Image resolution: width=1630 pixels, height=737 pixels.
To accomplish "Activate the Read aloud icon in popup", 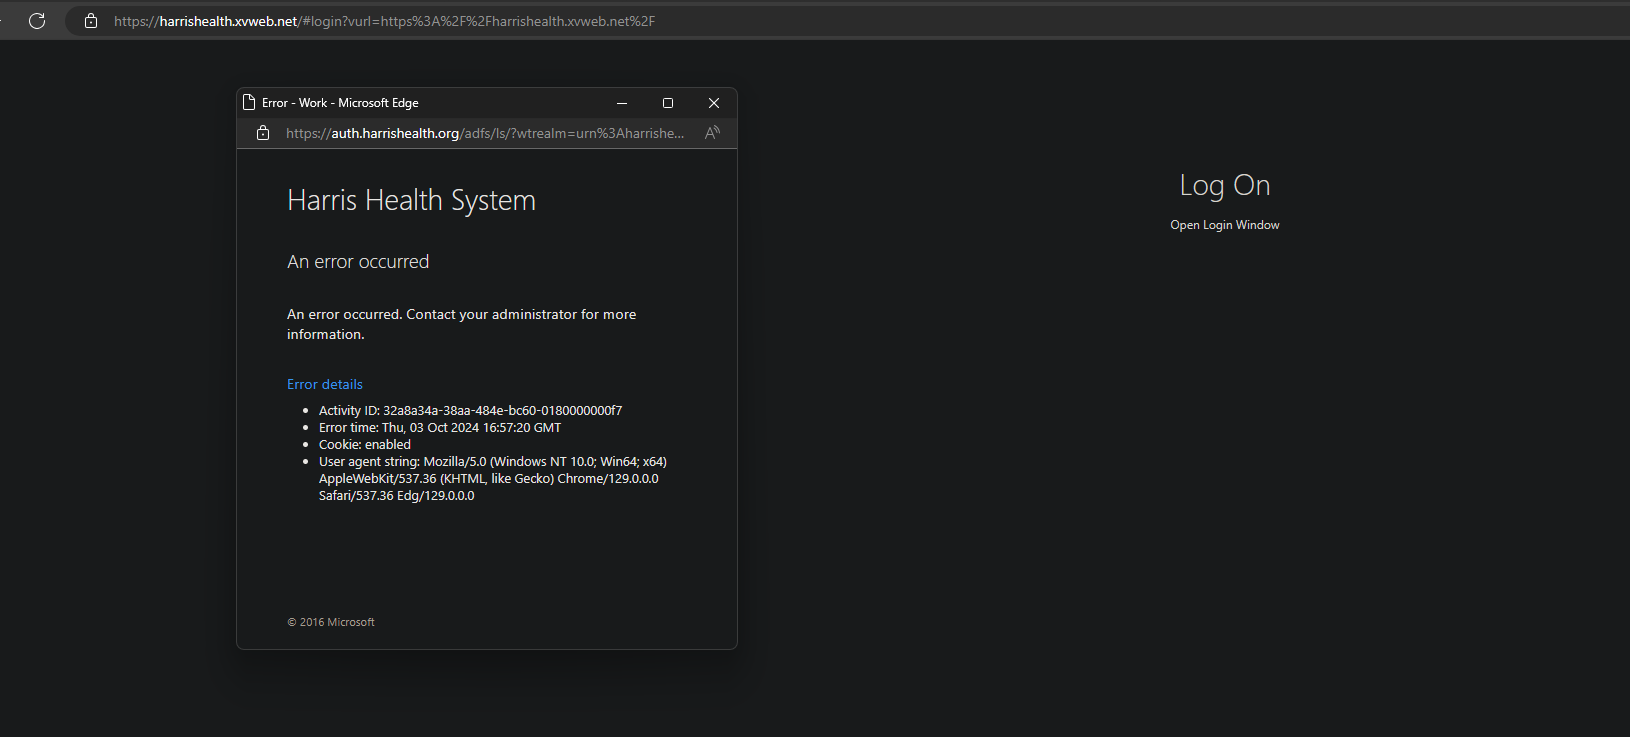I will [x=712, y=133].
